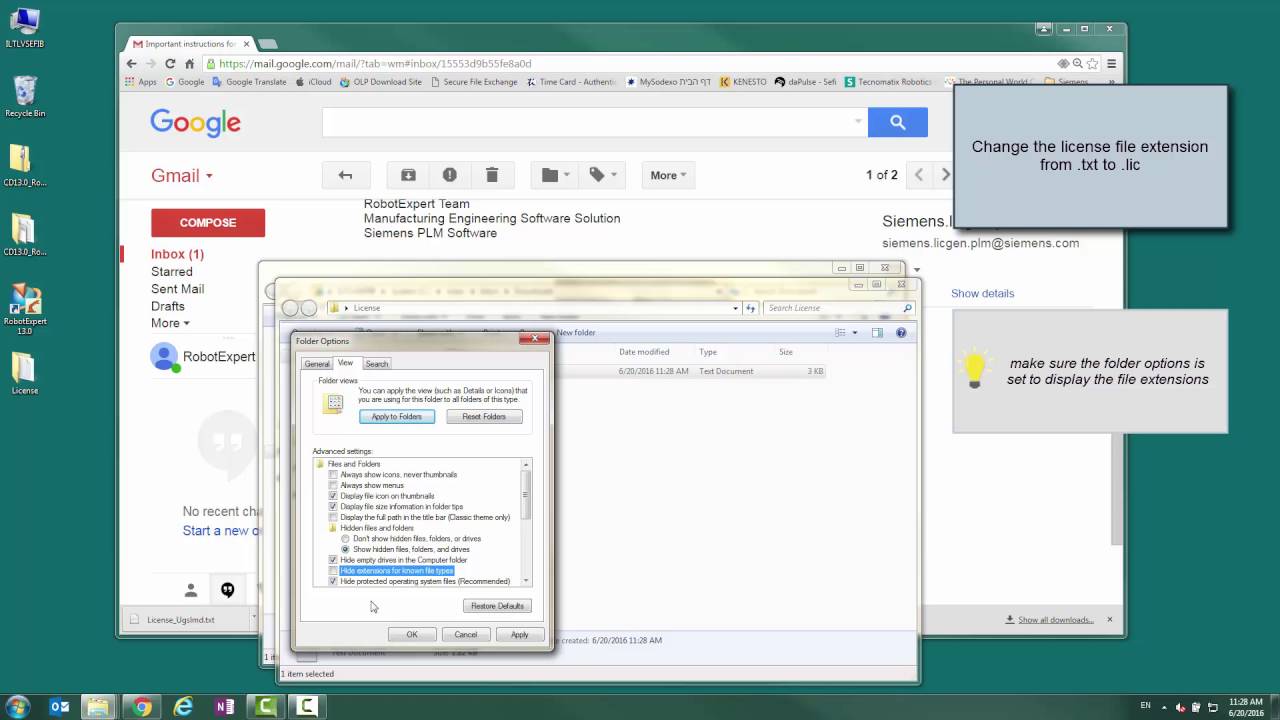Image resolution: width=1280 pixels, height=720 pixels.
Task: Delete the email with trash icon
Action: coord(492,175)
